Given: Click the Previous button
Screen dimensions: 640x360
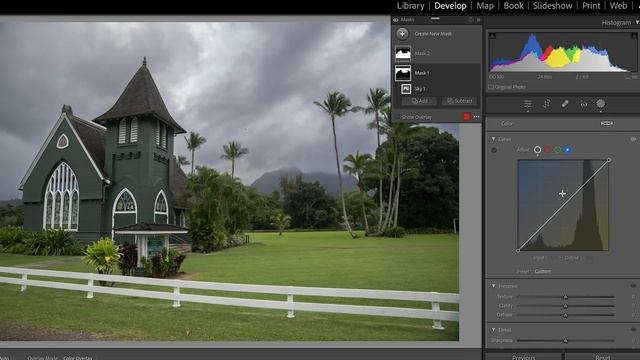Looking at the screenshot, I should [523, 357].
